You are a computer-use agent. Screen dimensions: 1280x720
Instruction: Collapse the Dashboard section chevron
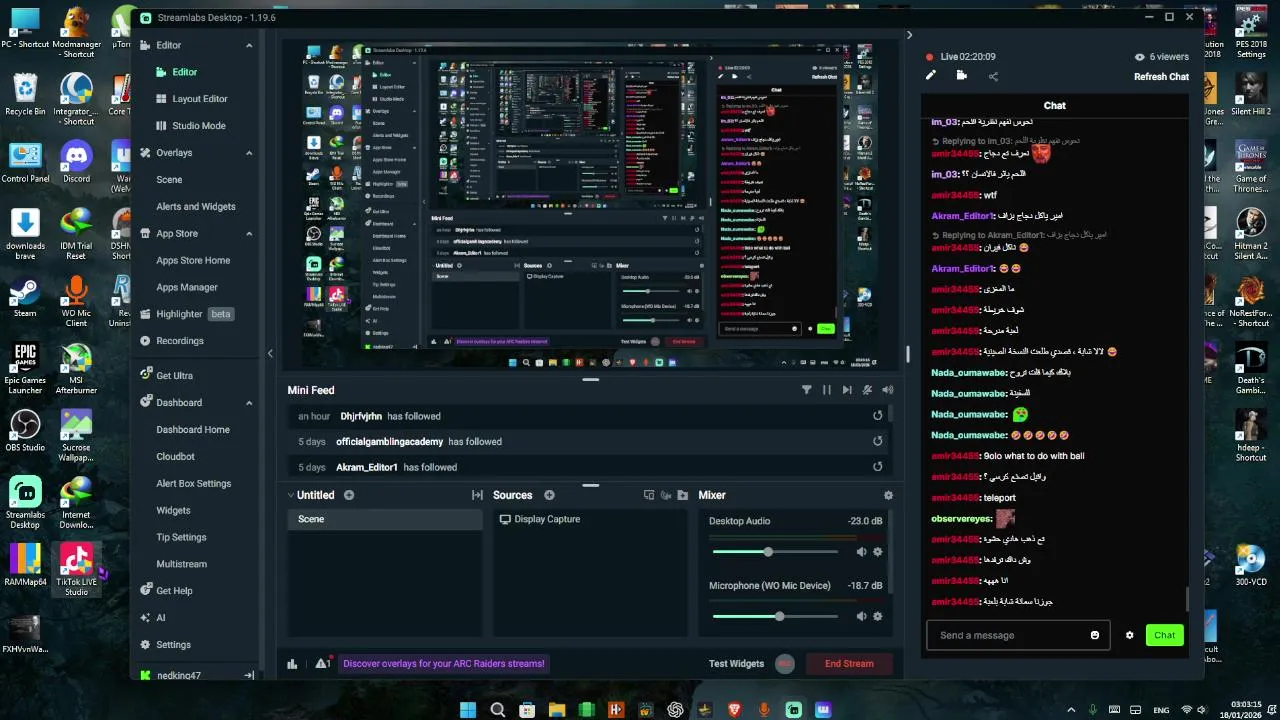click(x=249, y=402)
